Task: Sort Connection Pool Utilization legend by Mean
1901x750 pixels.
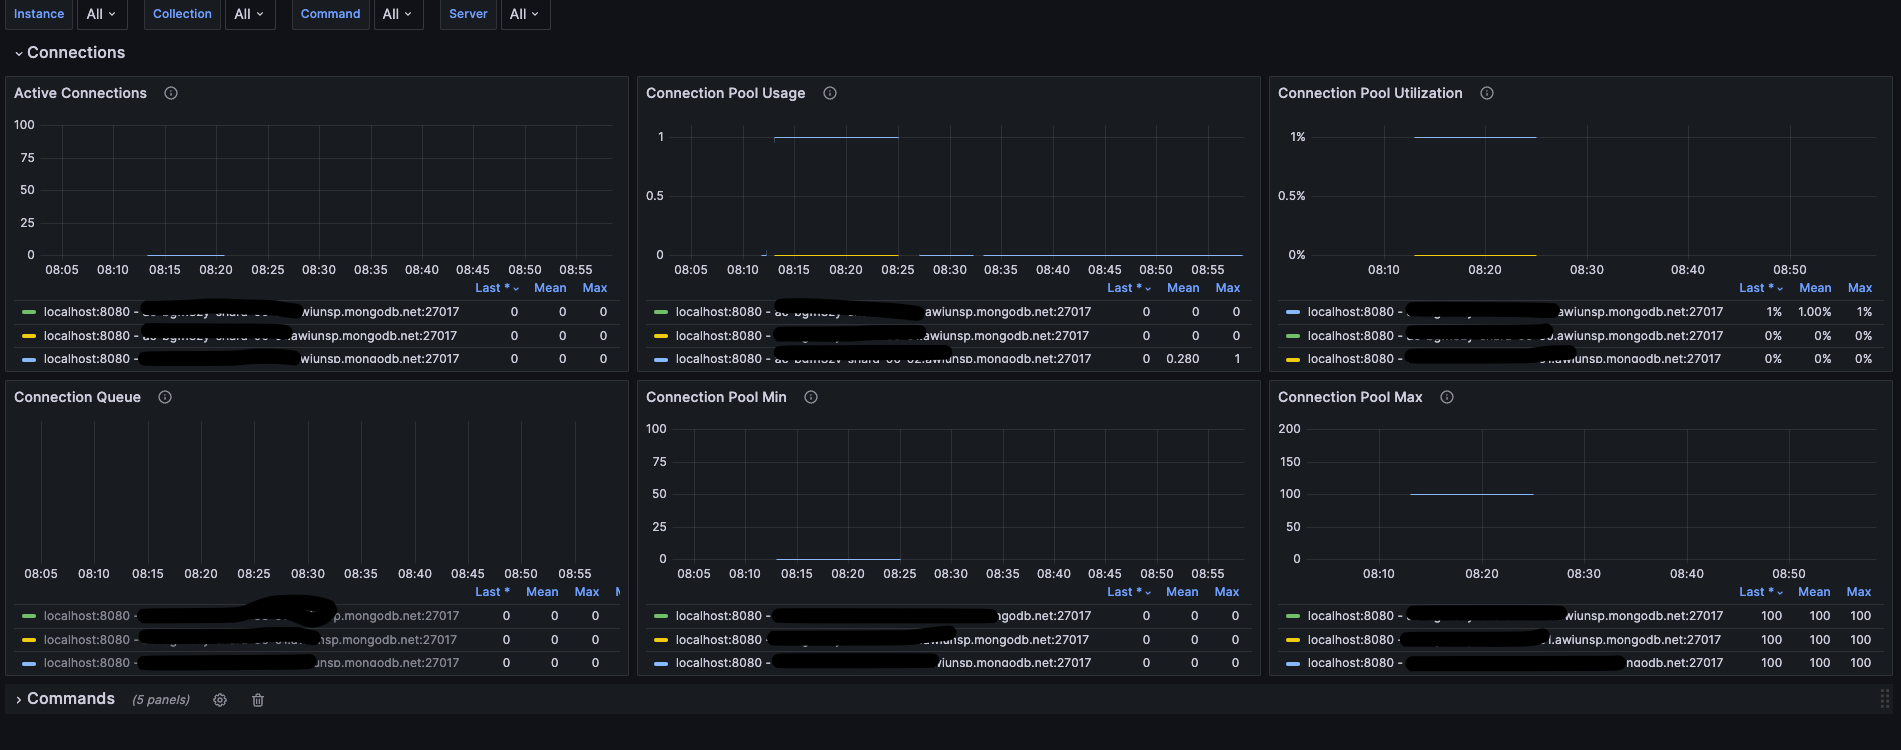Action: pyautogui.click(x=1815, y=288)
